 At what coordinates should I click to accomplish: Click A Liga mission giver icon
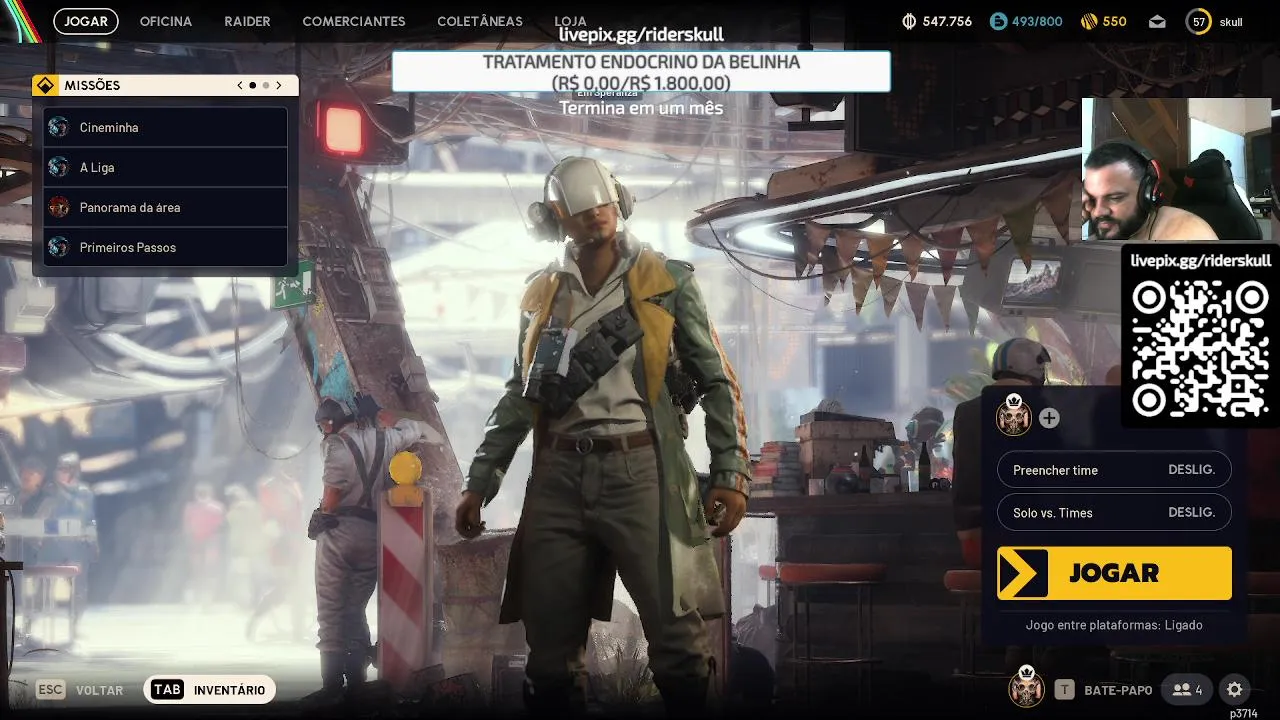coord(59,167)
